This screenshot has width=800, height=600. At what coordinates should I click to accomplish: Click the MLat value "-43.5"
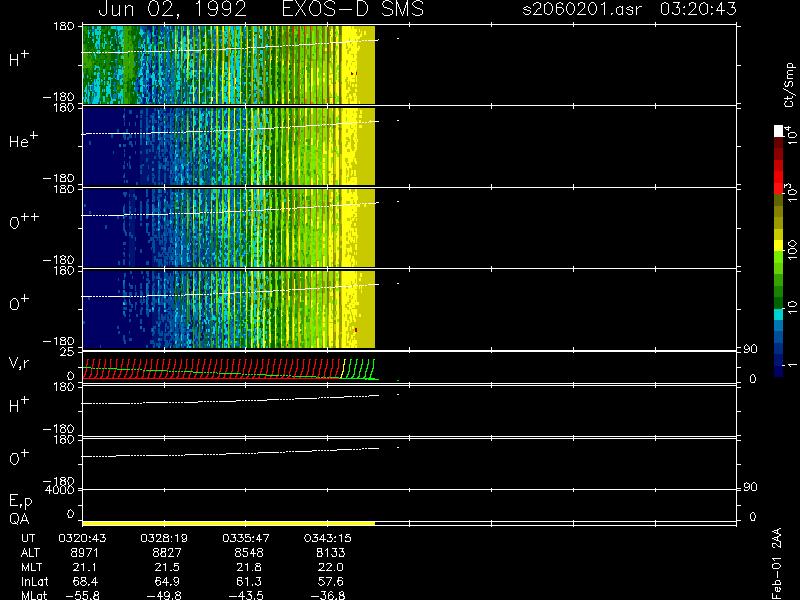[246, 595]
